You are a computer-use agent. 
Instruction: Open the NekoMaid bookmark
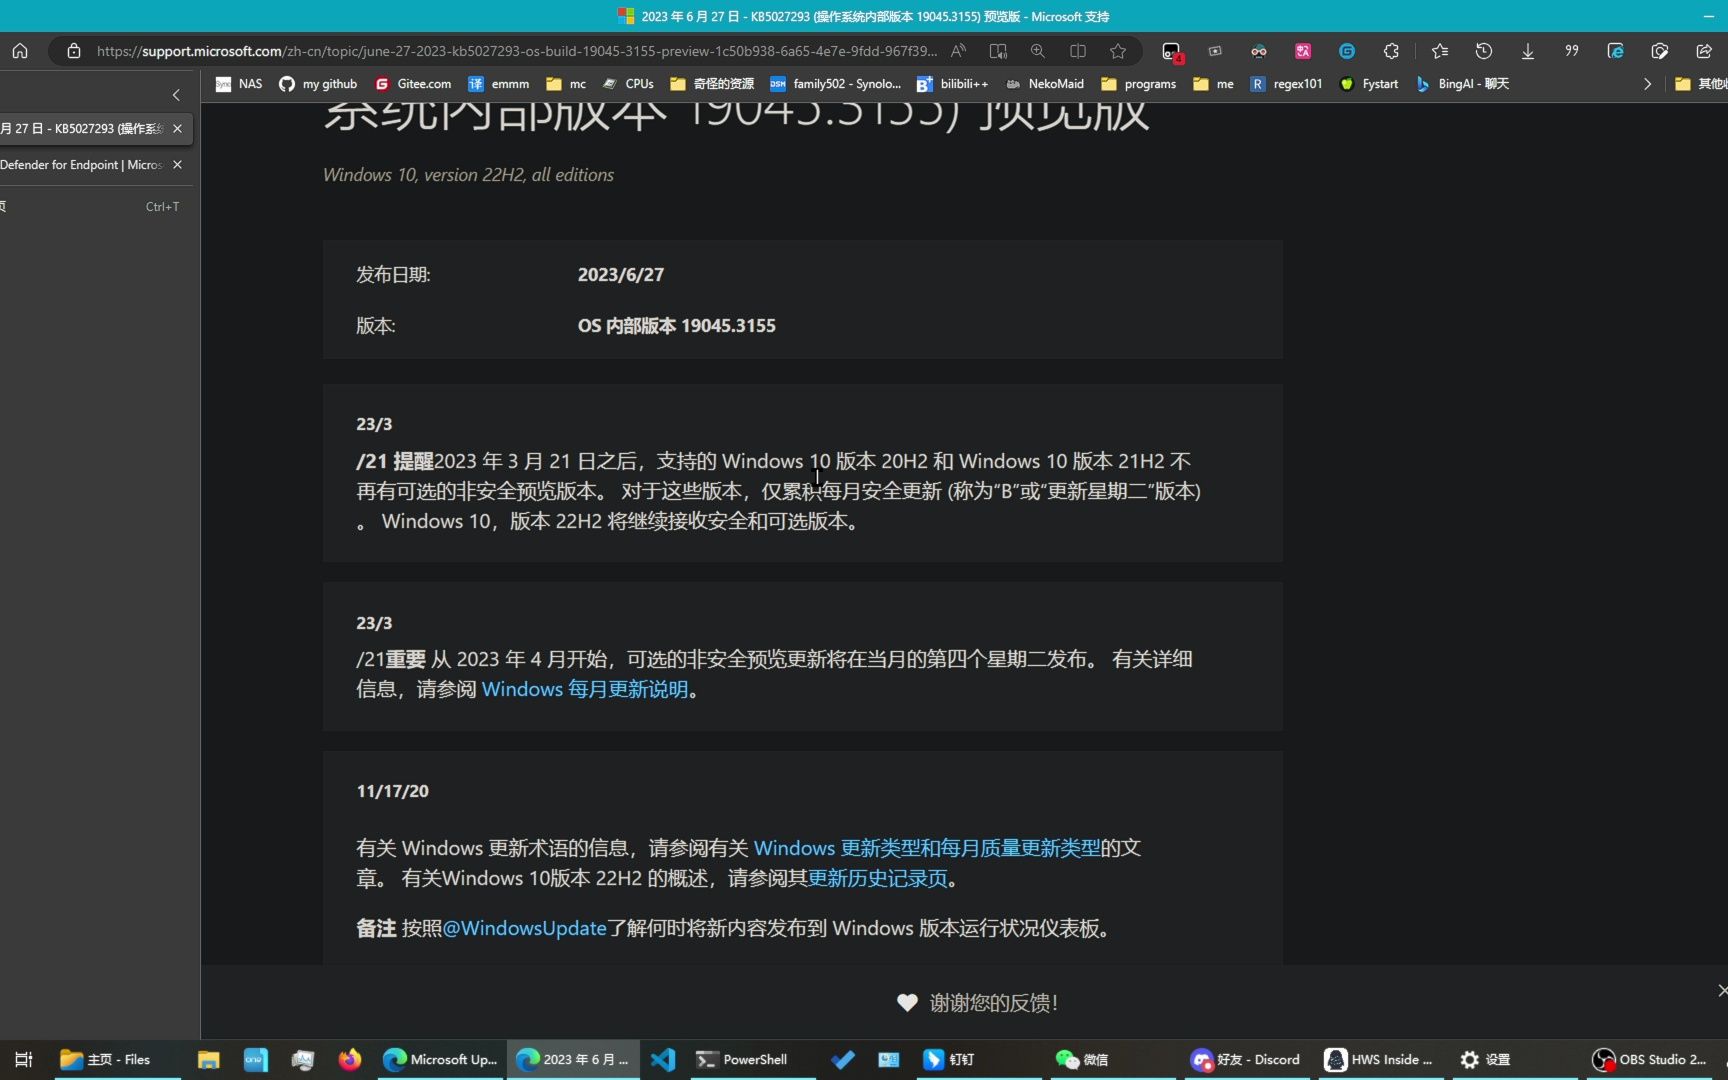point(1044,84)
